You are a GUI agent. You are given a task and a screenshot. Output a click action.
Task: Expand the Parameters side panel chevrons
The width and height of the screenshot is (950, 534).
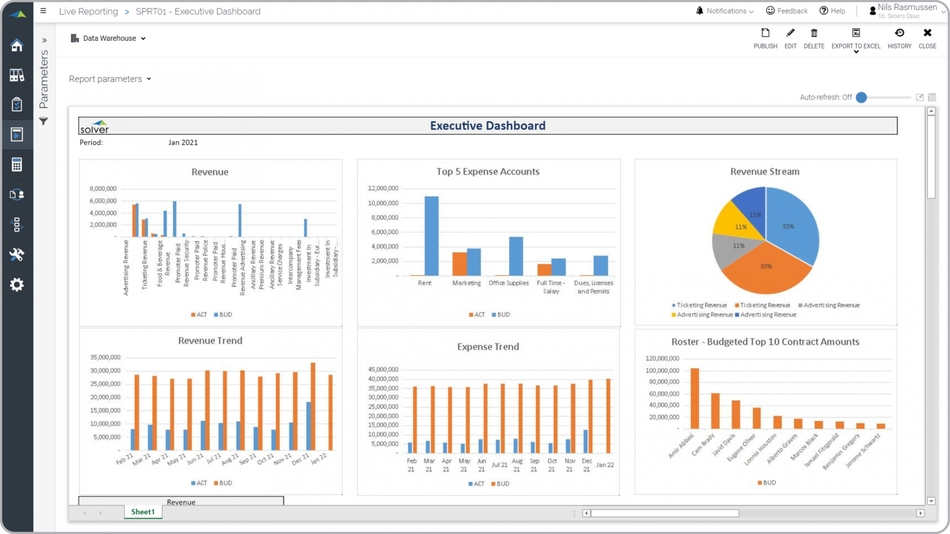[44, 41]
